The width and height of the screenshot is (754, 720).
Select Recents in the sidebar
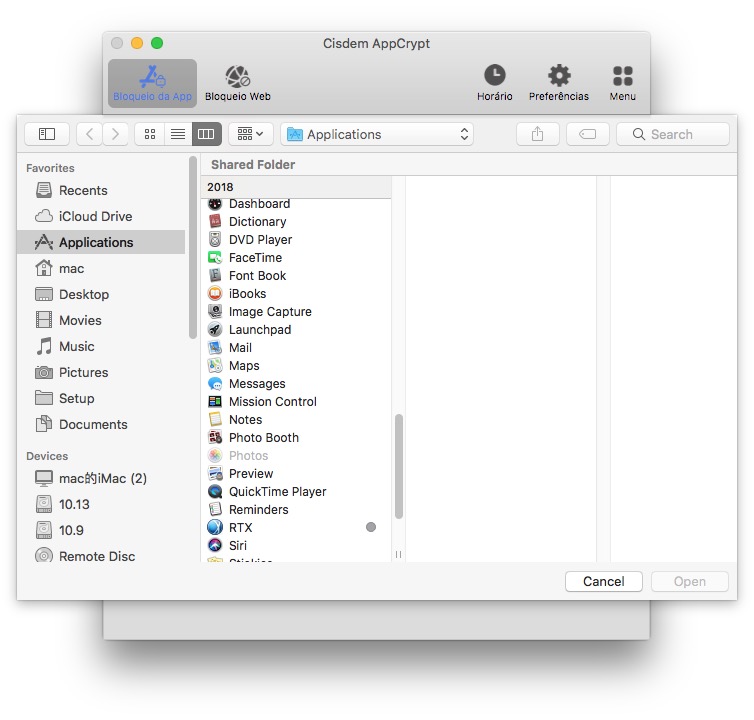point(102,190)
